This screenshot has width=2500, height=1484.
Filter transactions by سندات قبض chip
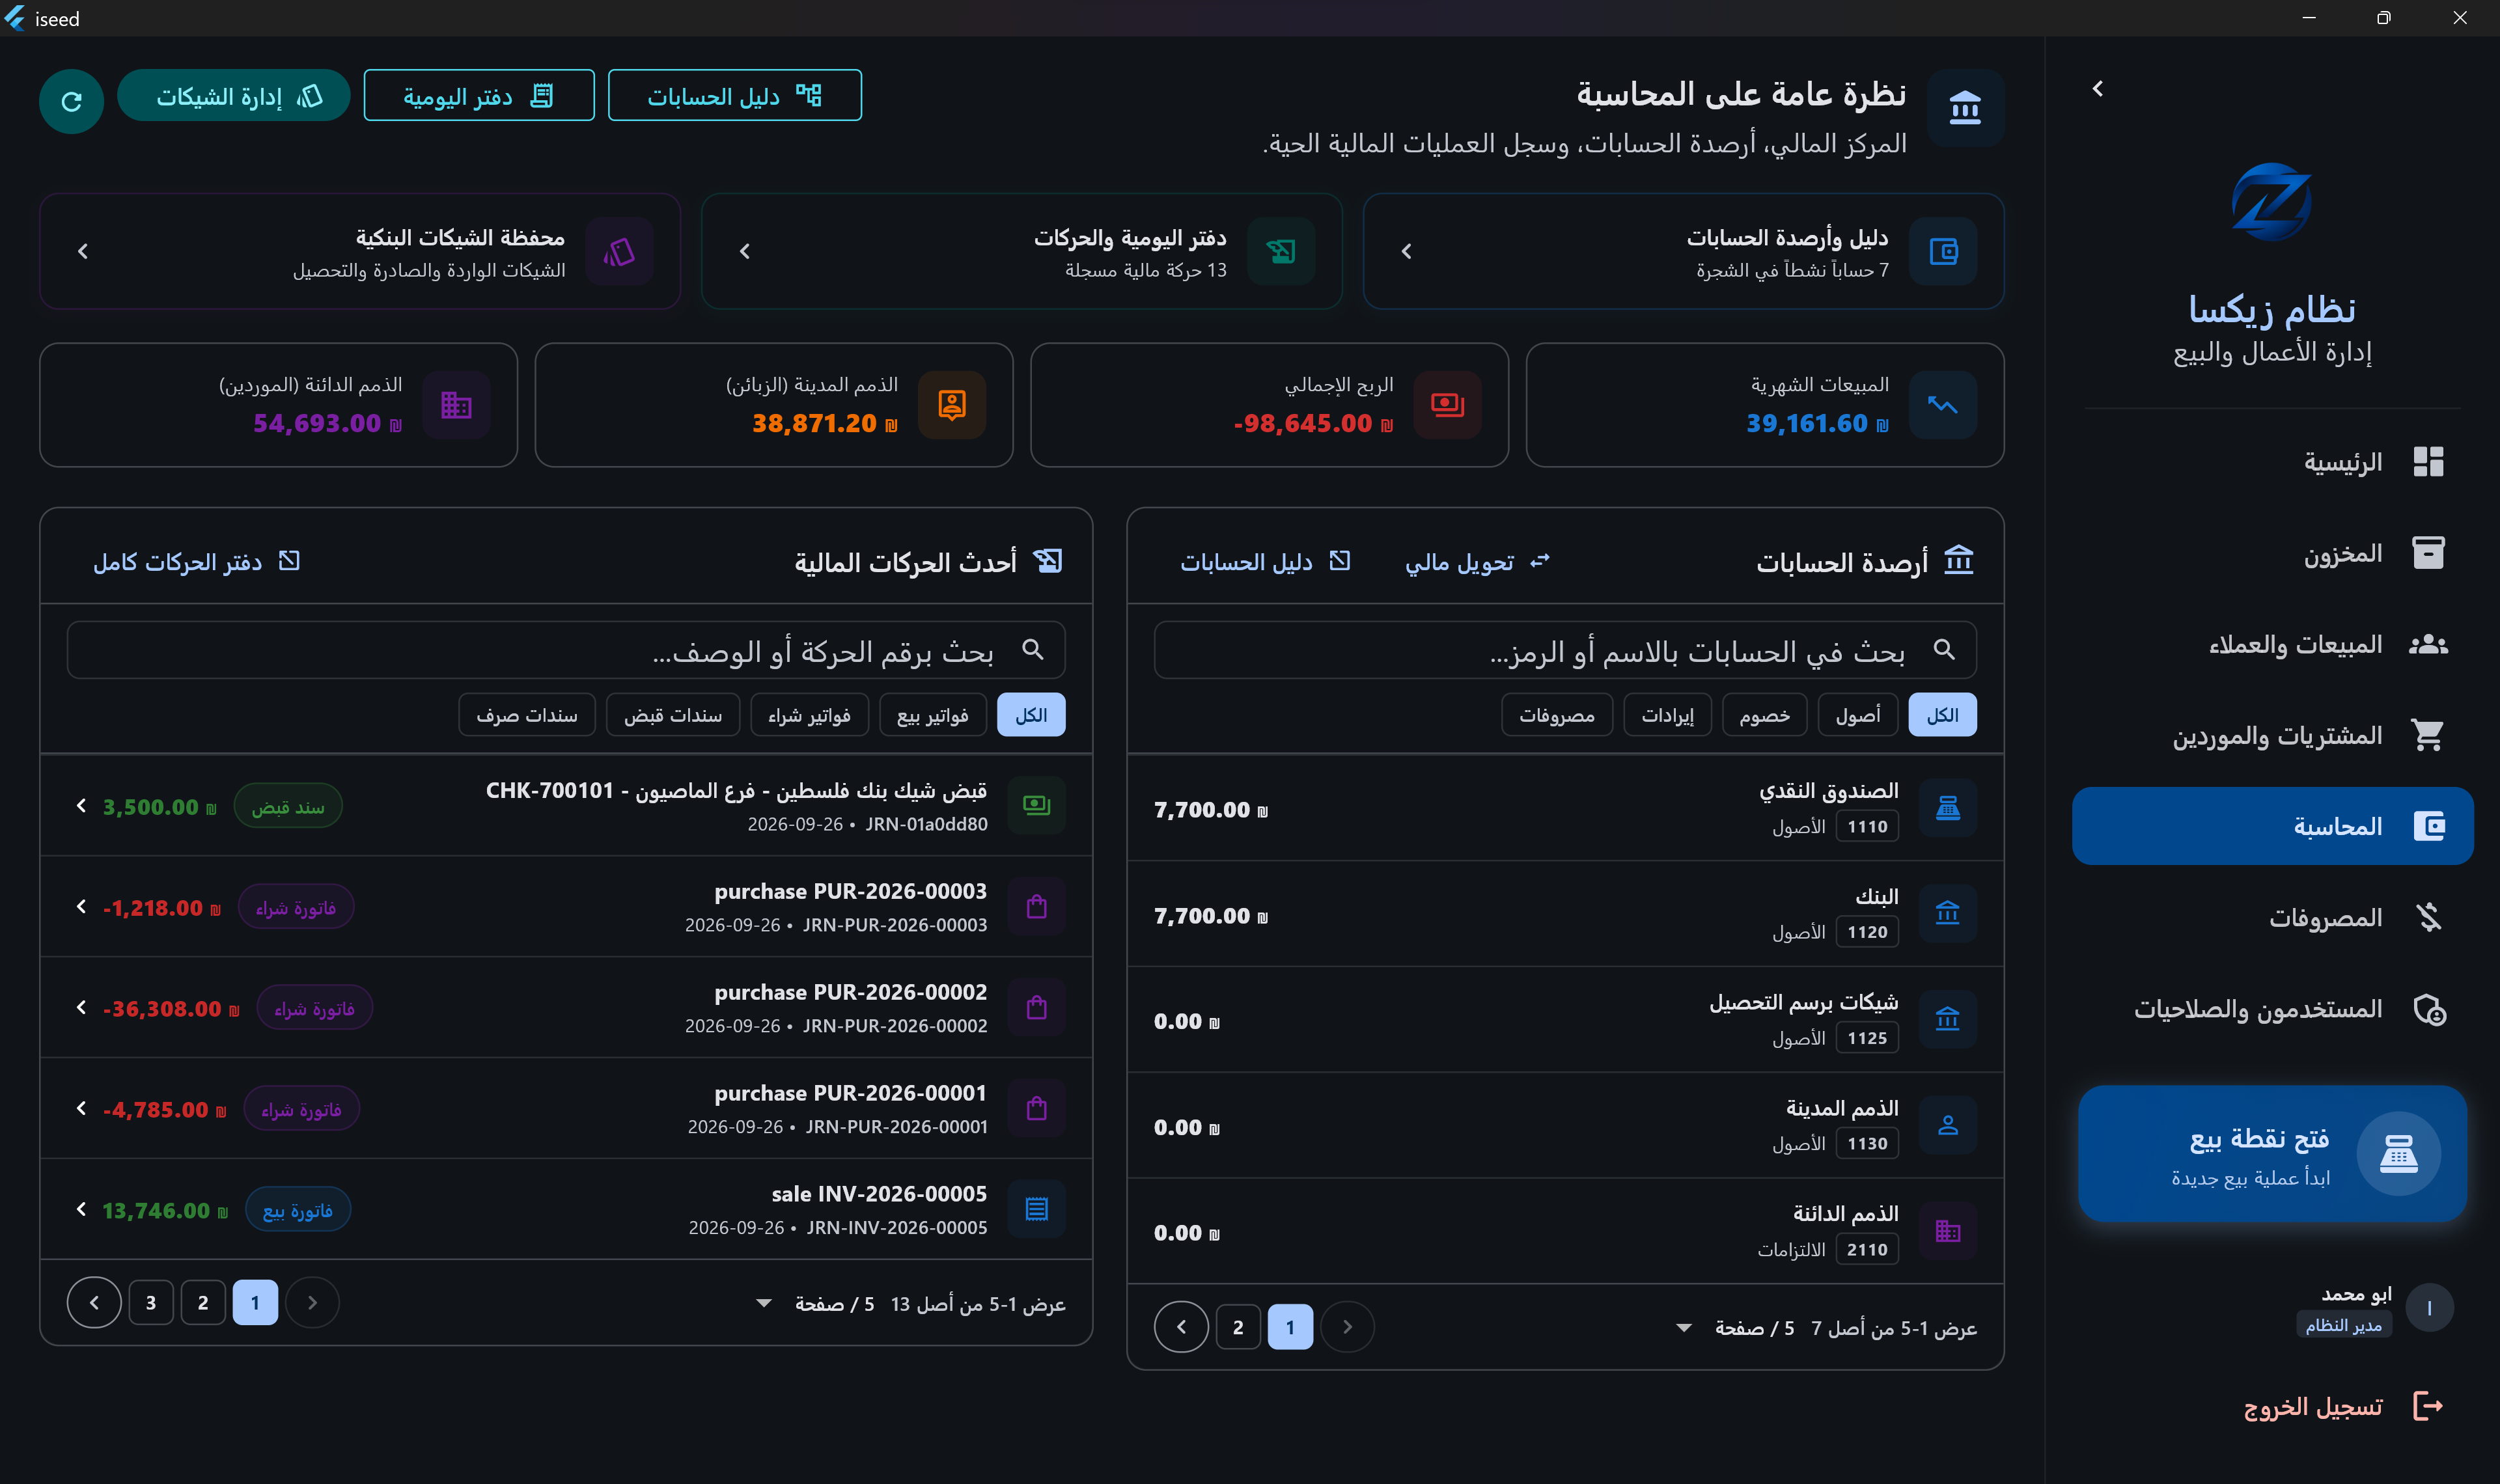pos(672,715)
